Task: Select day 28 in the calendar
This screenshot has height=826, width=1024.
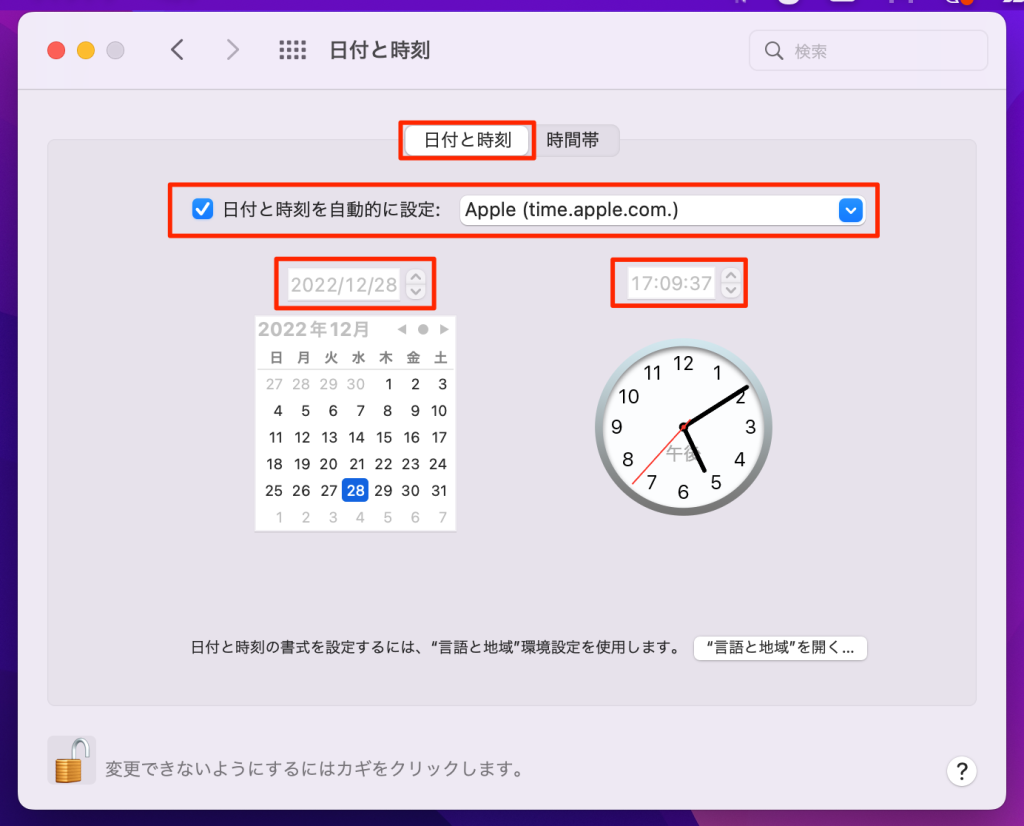Action: [x=355, y=490]
